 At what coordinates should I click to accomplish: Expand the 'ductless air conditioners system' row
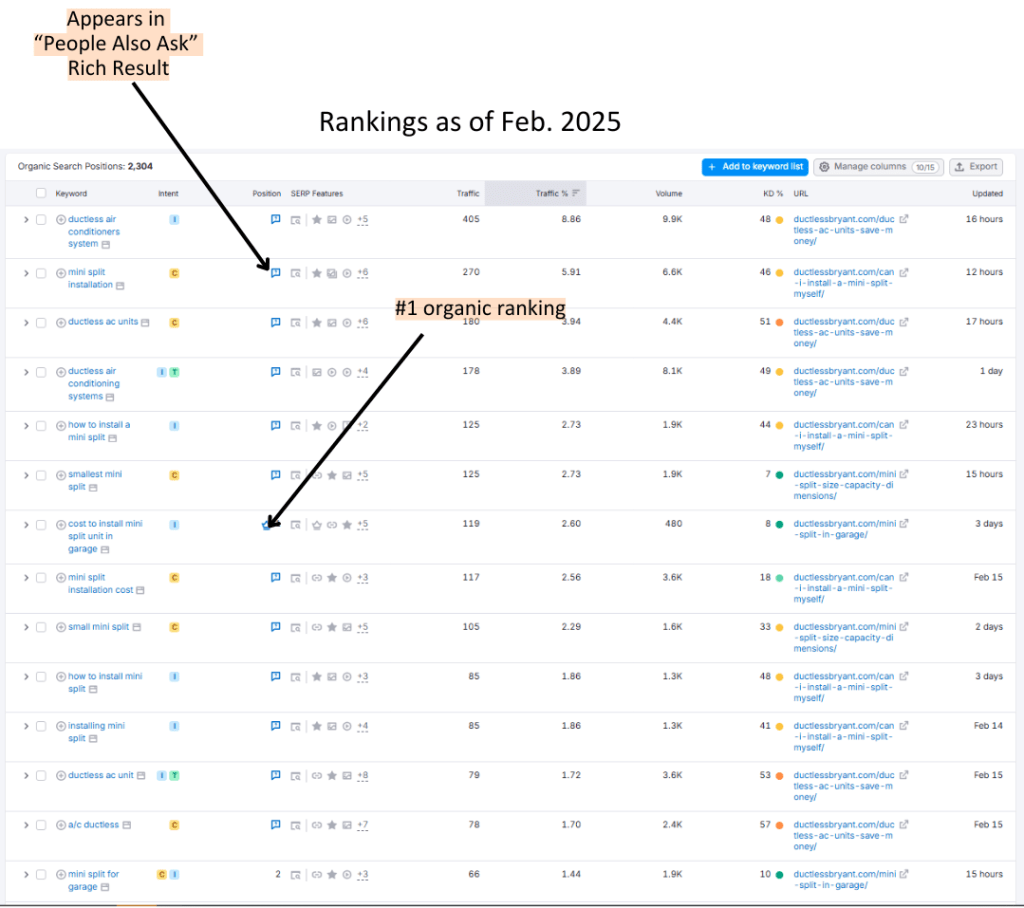click(26, 219)
